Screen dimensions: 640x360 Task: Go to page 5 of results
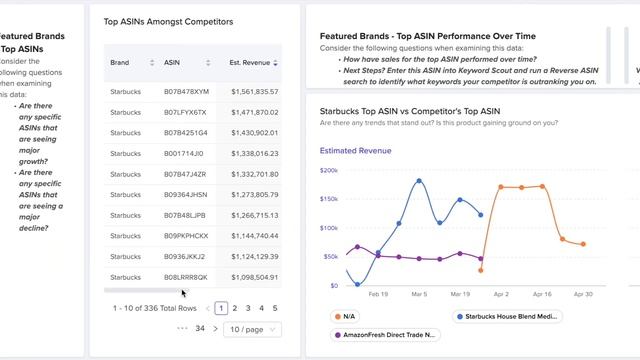pyautogui.click(x=275, y=308)
